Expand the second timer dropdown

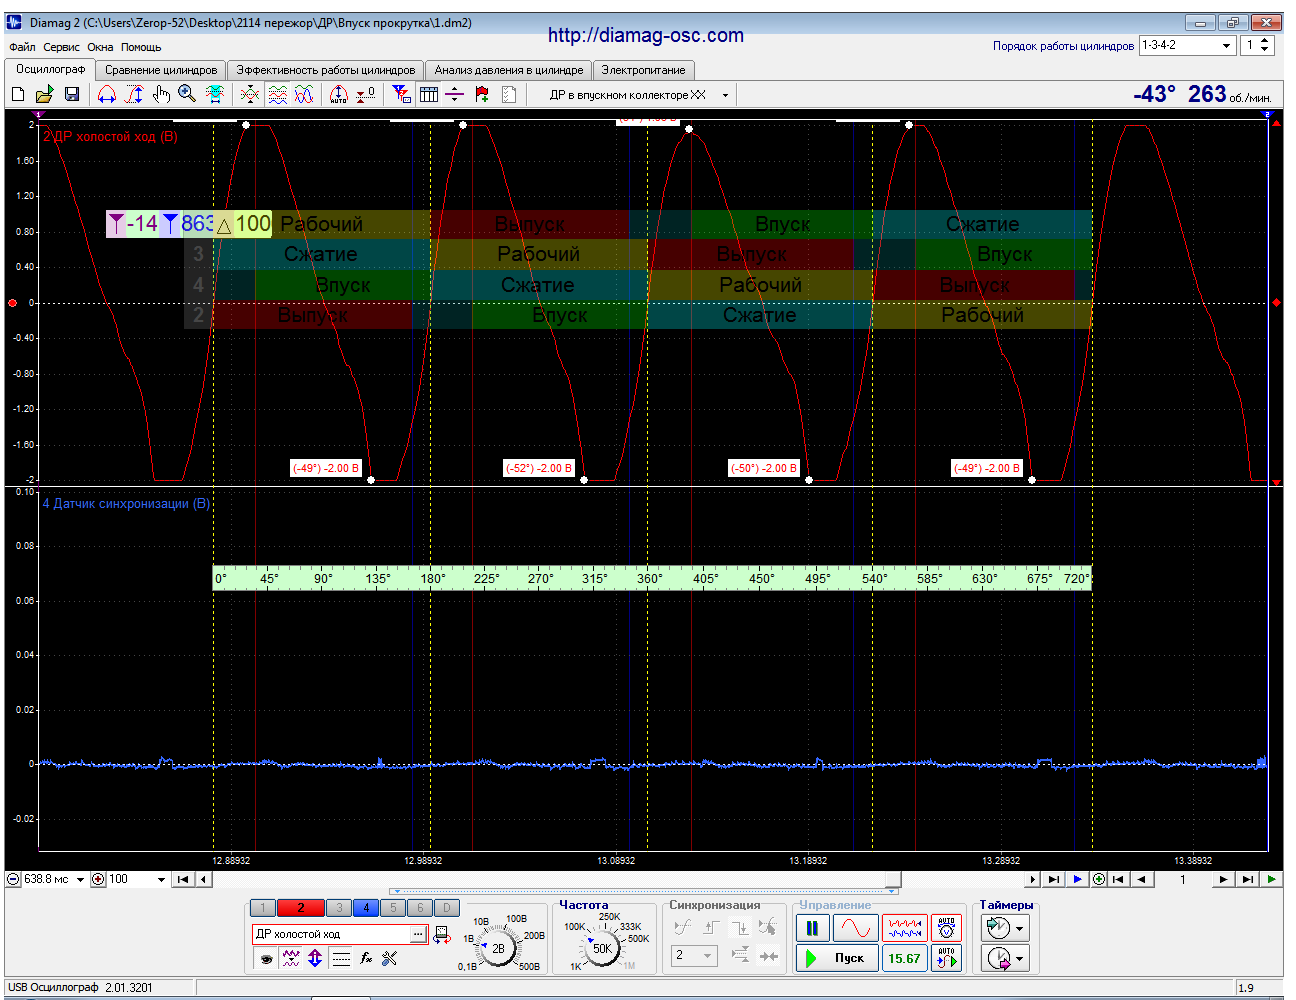(x=1019, y=959)
